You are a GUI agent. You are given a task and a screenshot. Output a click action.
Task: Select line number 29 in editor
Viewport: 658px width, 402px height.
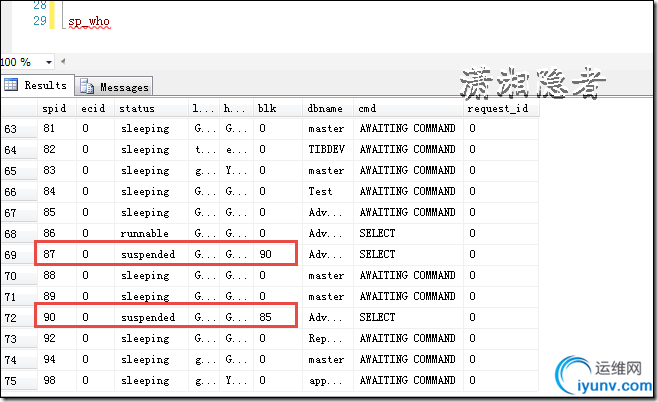click(x=40, y=21)
